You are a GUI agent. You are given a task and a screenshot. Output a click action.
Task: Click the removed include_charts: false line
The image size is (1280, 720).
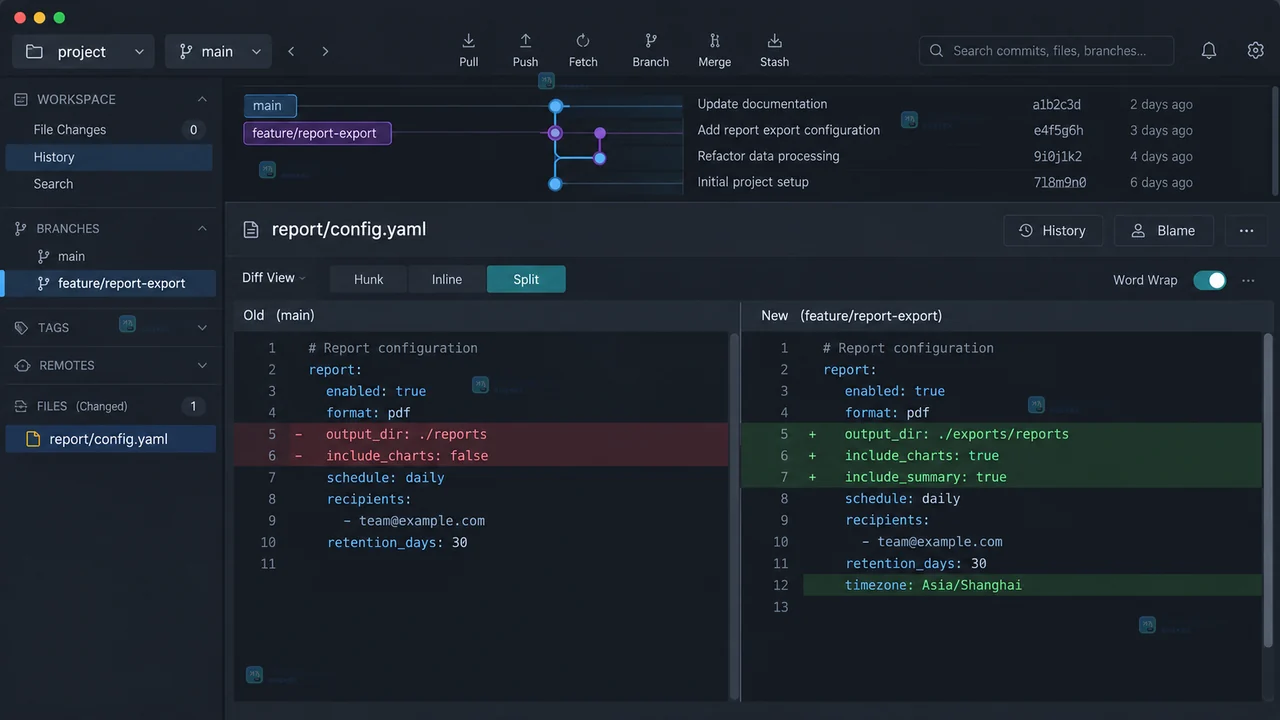click(x=481, y=456)
